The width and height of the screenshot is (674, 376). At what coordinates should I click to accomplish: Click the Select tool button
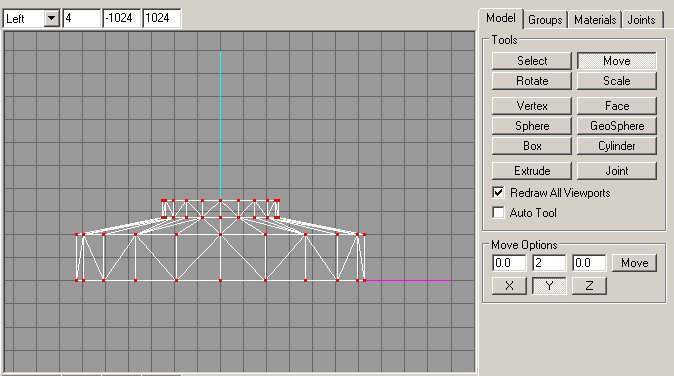(x=532, y=61)
